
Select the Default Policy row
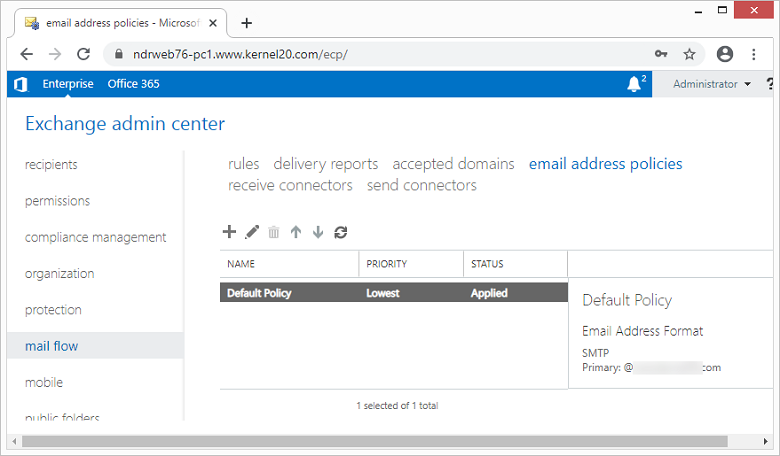[393, 293]
